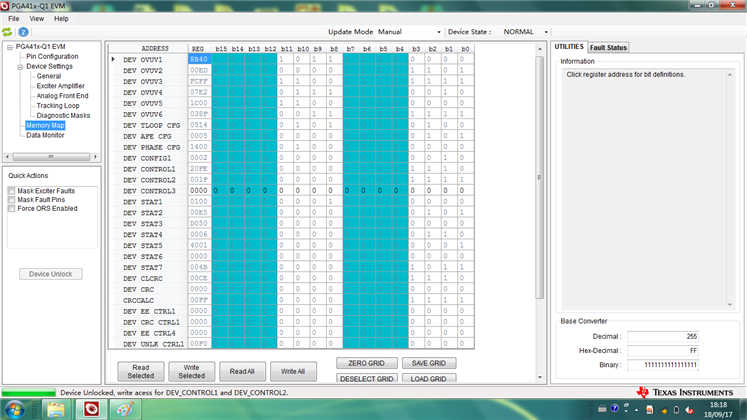
Task: Select General under Device Settings
Action: click(49, 76)
